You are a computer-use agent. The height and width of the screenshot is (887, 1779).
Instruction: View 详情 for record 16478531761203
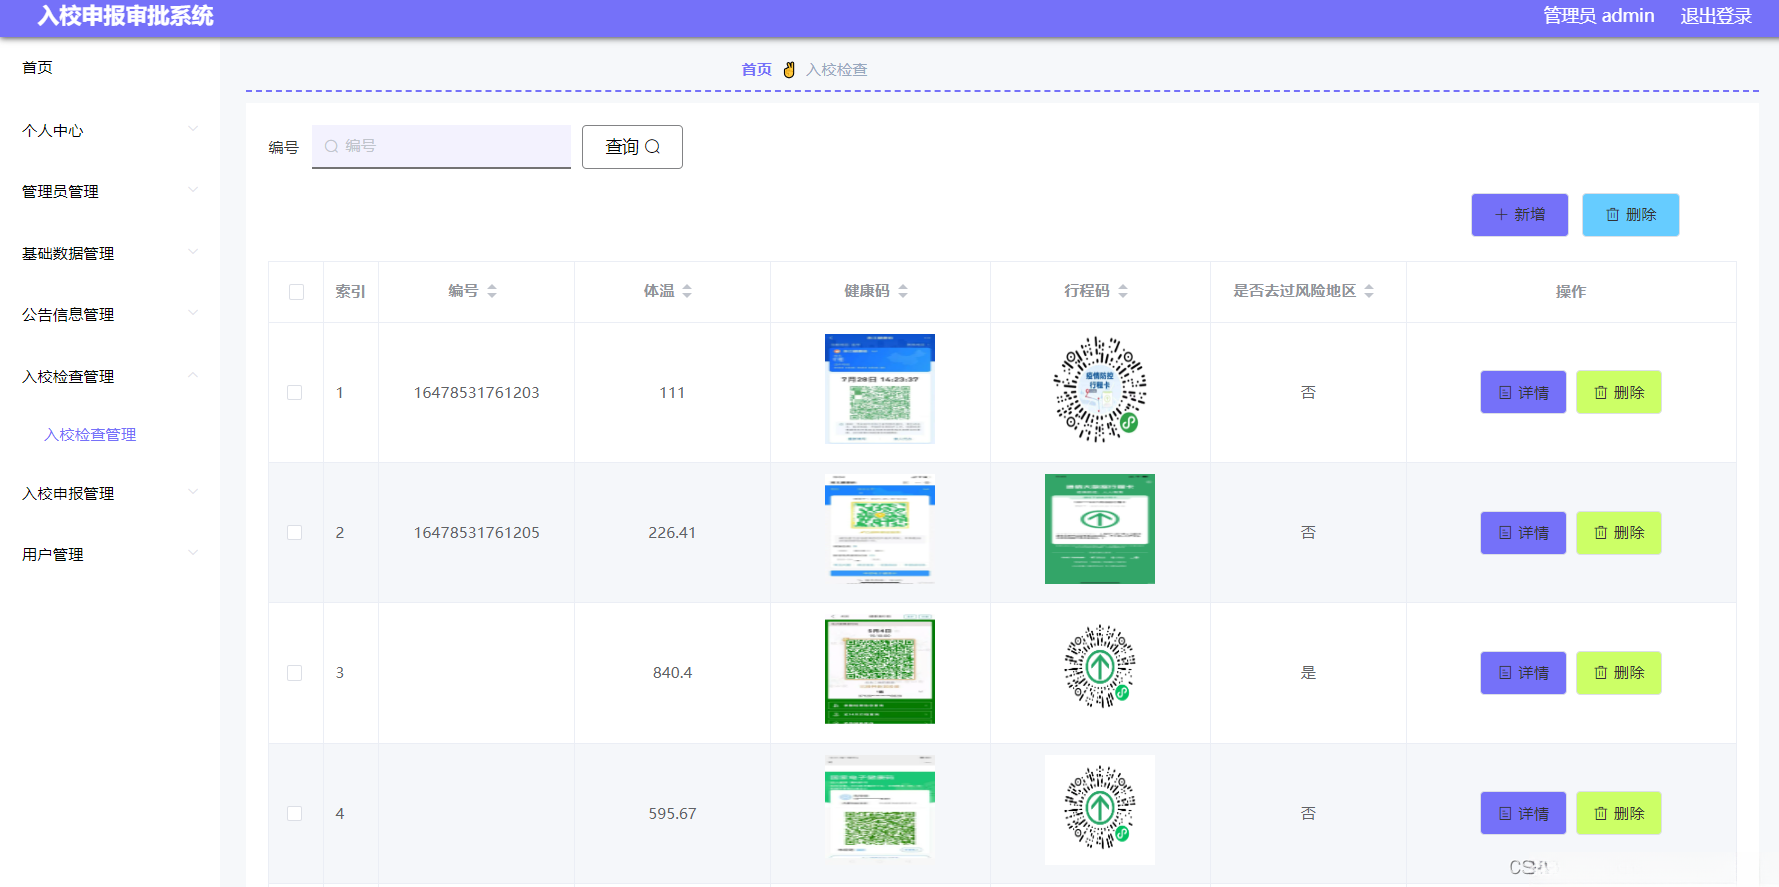pyautogui.click(x=1523, y=392)
